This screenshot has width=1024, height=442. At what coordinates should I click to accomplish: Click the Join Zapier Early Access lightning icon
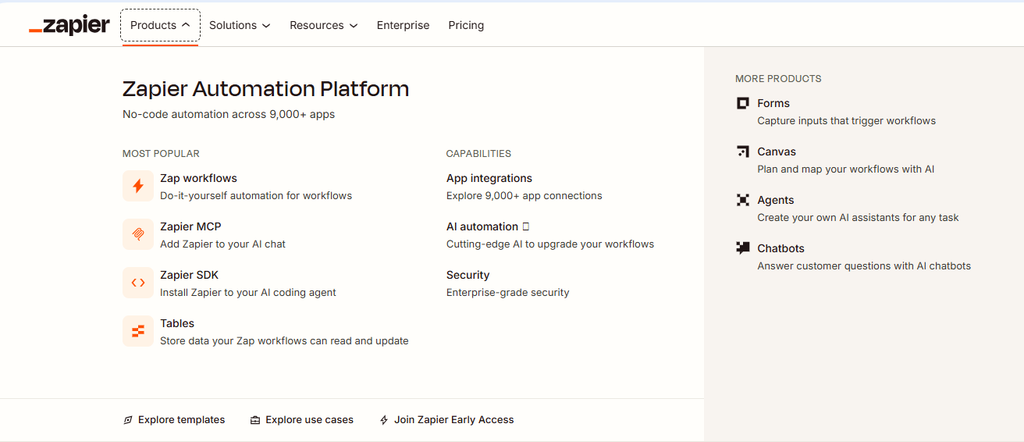[x=384, y=420]
